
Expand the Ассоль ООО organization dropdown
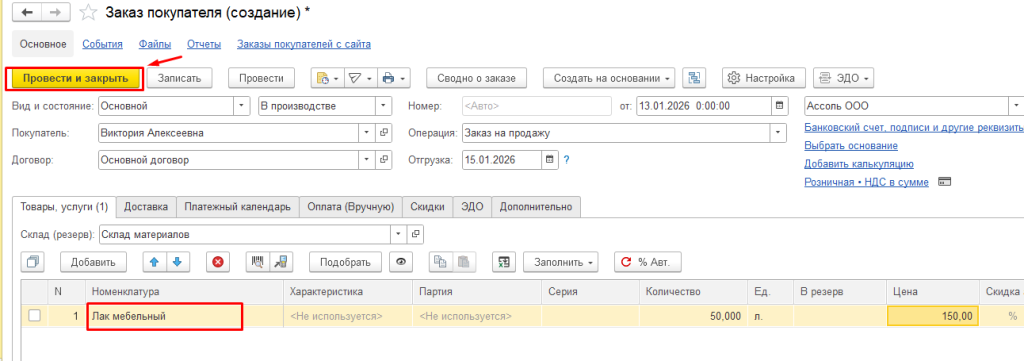pyautogui.click(x=1016, y=106)
